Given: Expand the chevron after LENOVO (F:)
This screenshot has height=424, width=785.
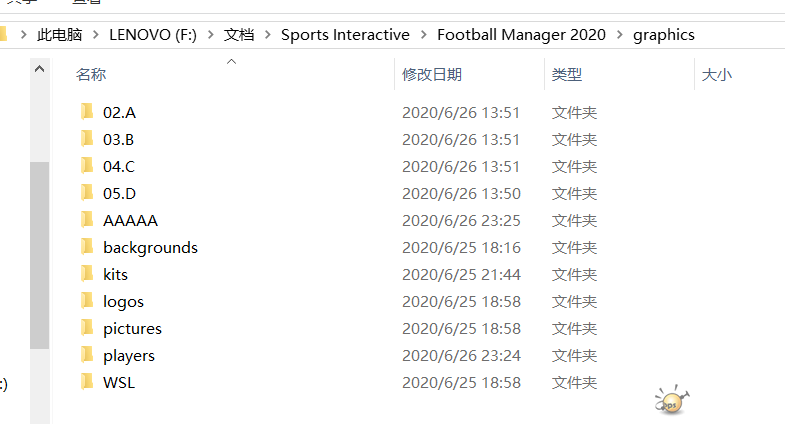Looking at the screenshot, I should [x=210, y=35].
